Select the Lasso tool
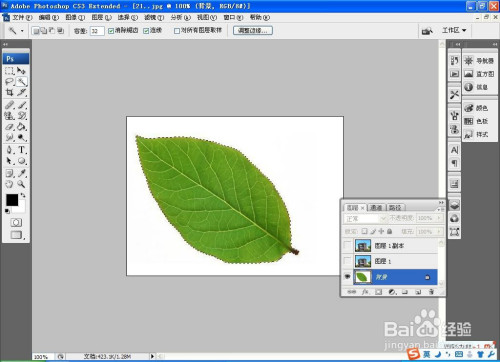500x362 pixels. [x=9, y=82]
